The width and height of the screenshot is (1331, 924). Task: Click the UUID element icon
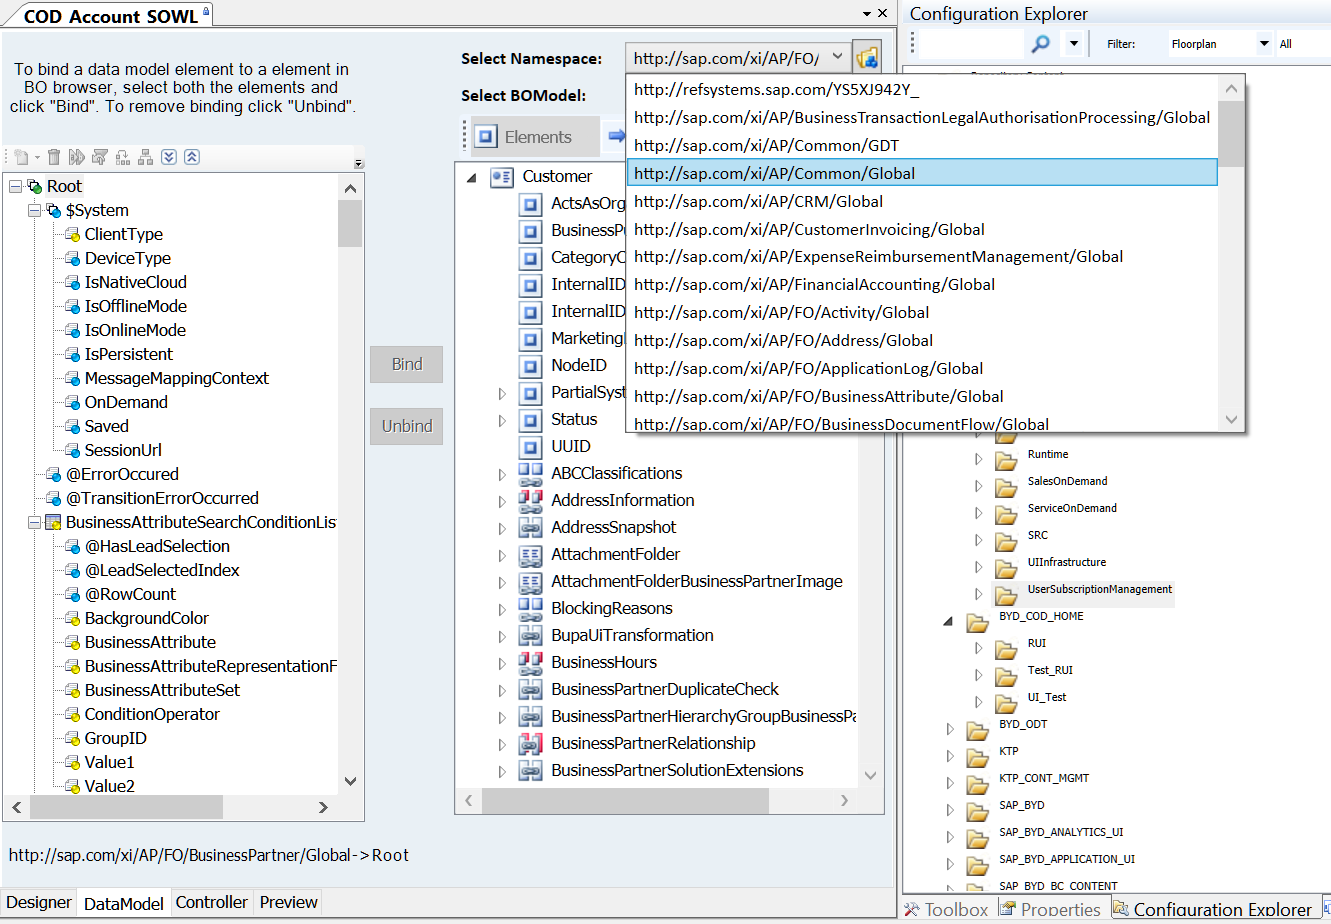click(x=531, y=446)
